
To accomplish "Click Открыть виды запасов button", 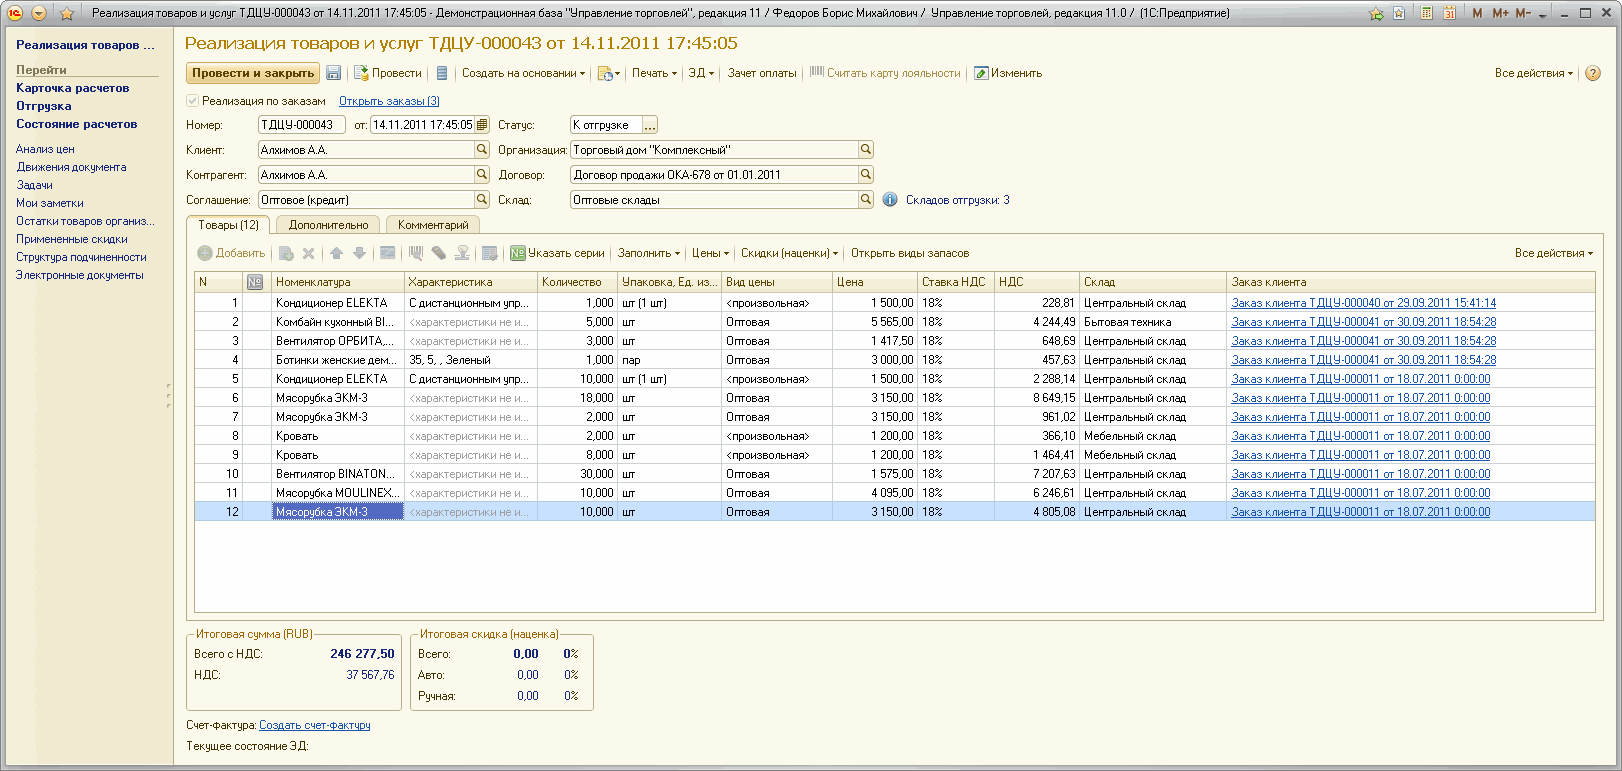I will 910,253.
